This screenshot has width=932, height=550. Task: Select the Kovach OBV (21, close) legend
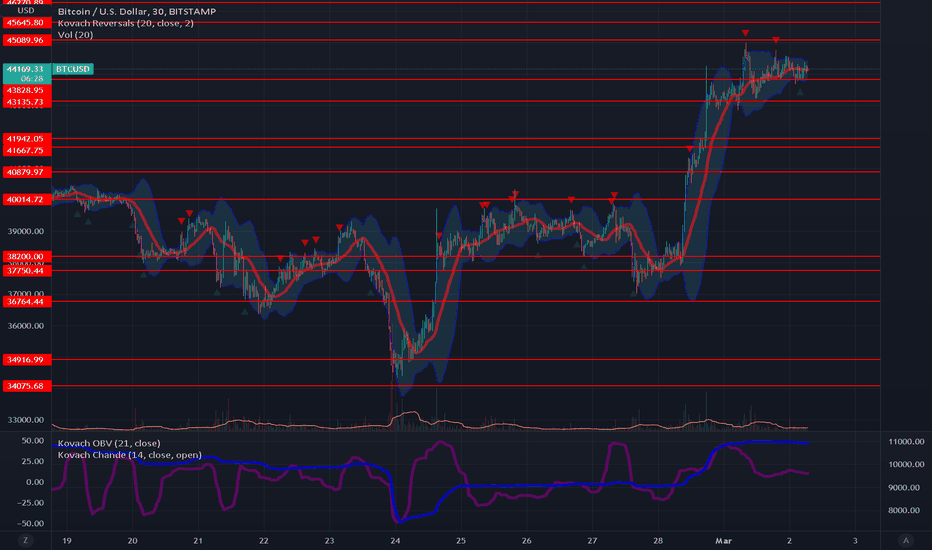tap(109, 443)
